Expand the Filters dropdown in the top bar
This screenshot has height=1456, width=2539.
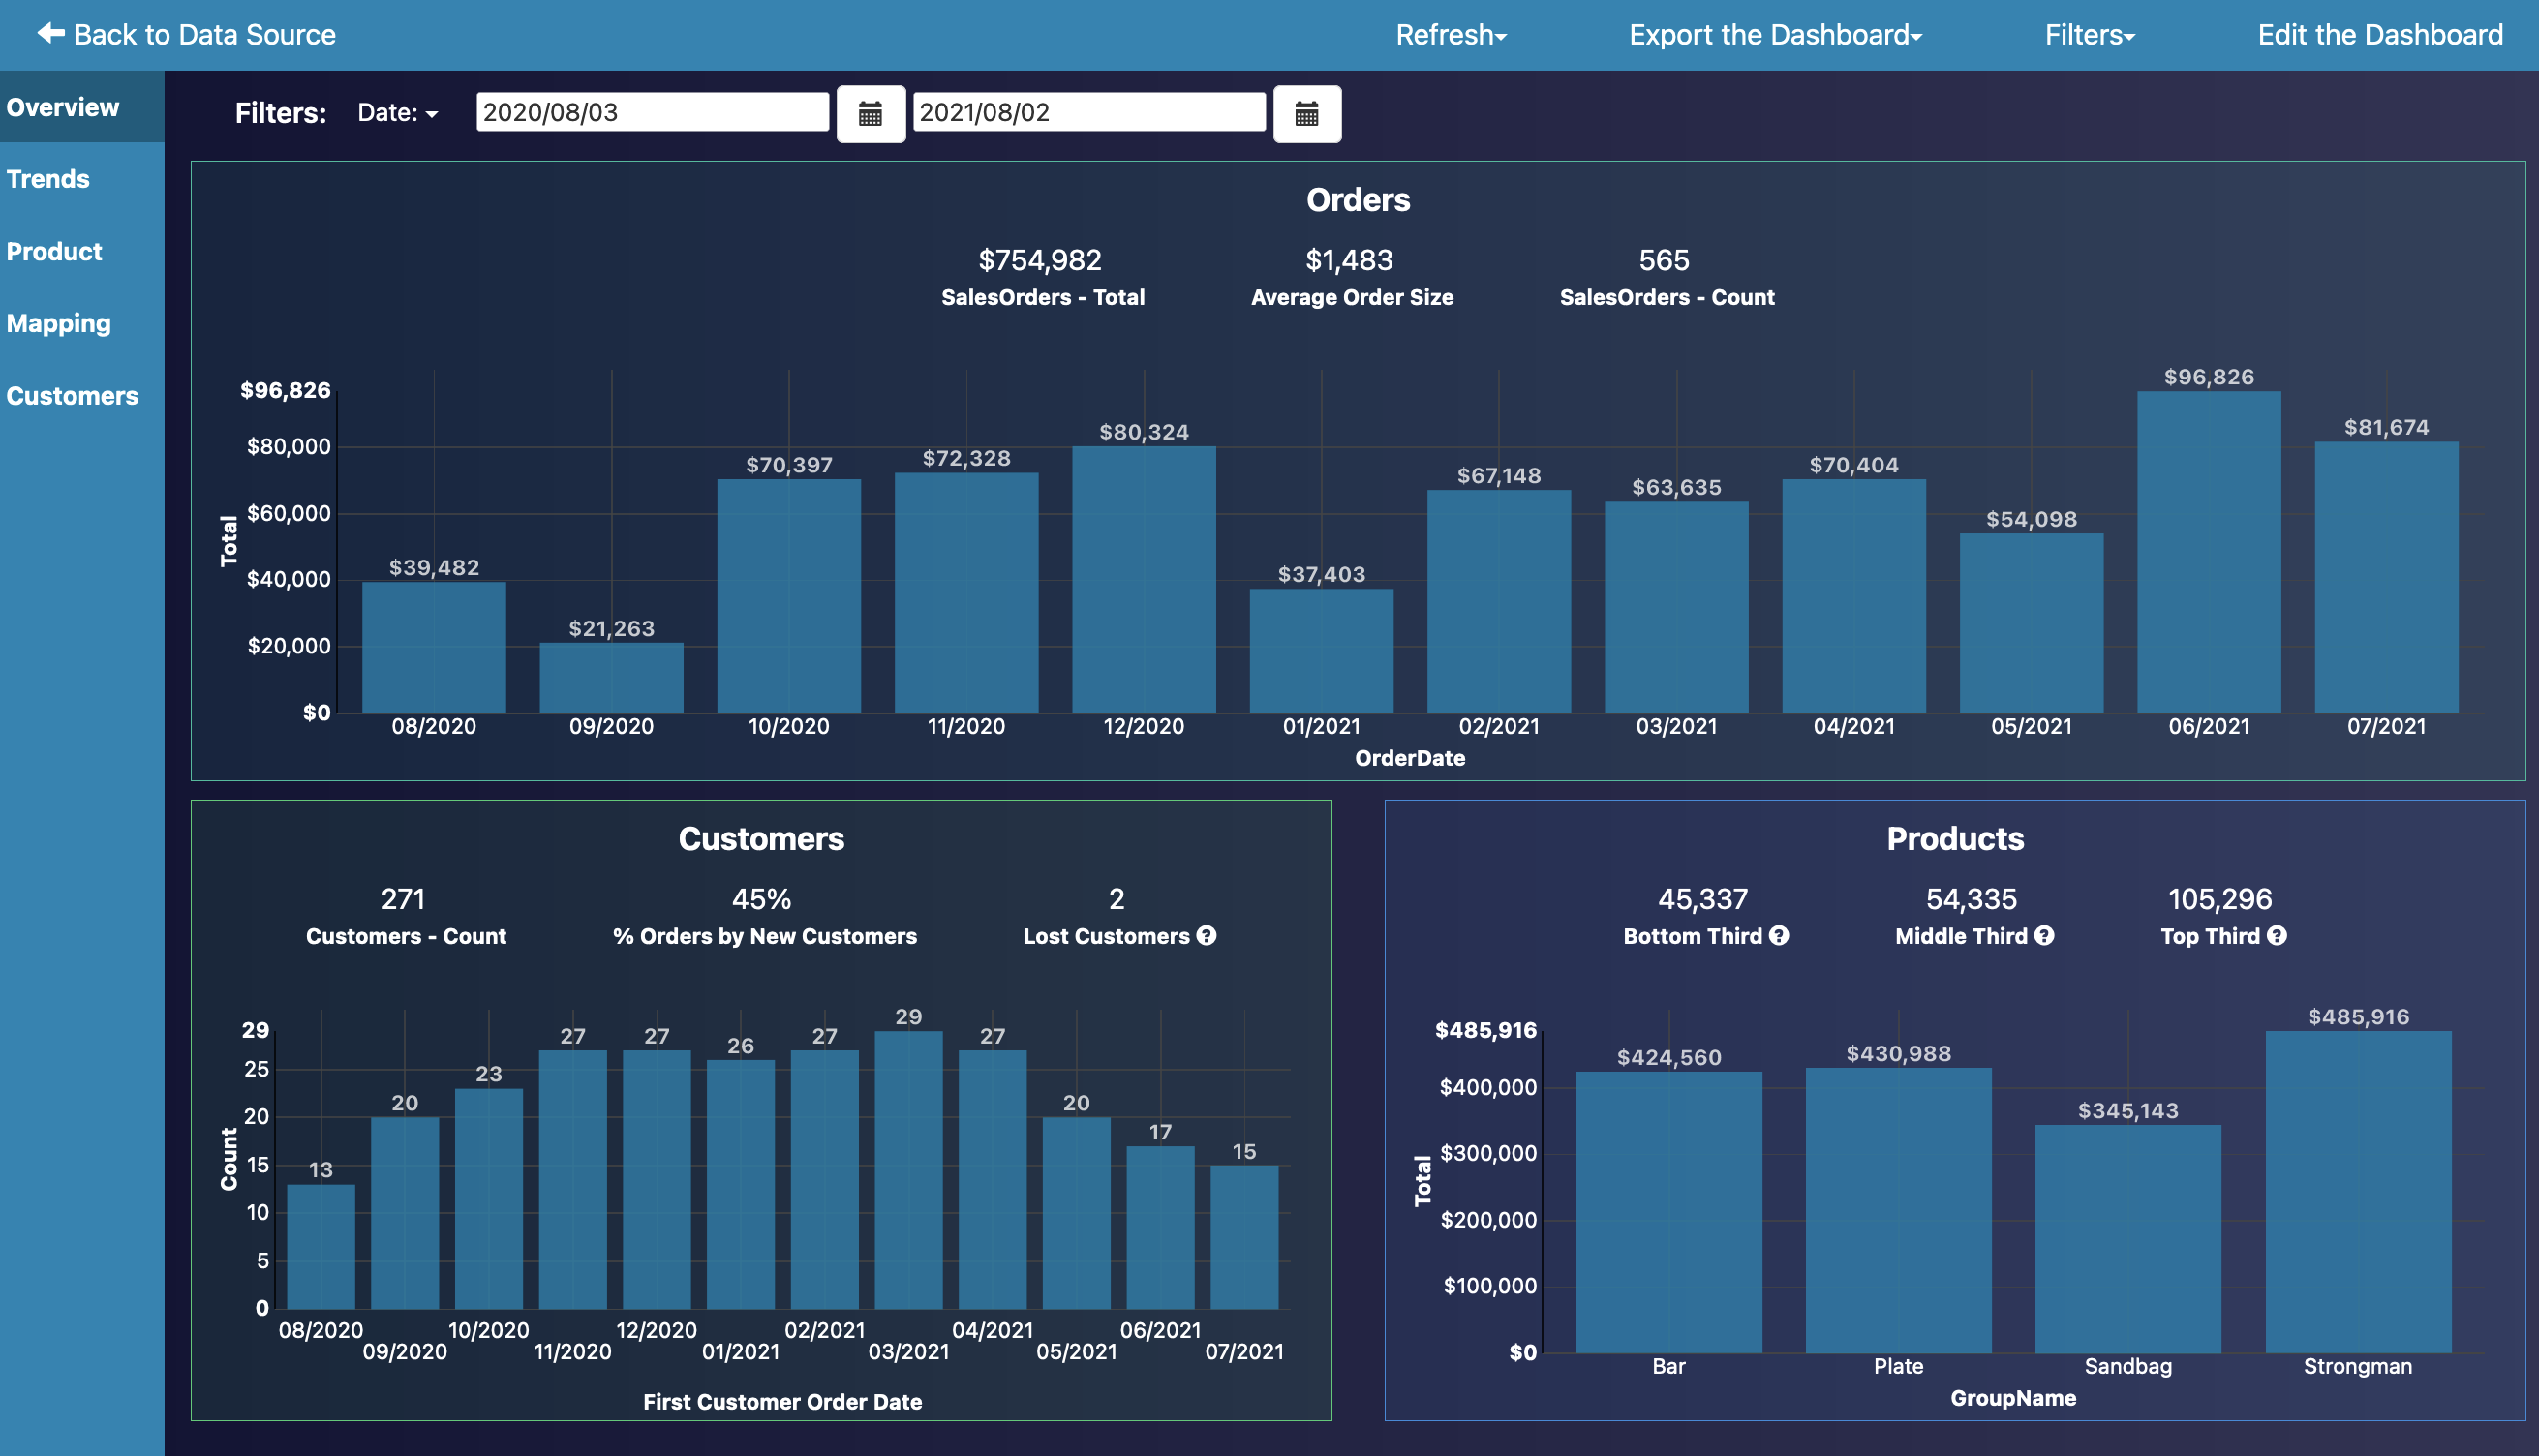tap(2089, 35)
